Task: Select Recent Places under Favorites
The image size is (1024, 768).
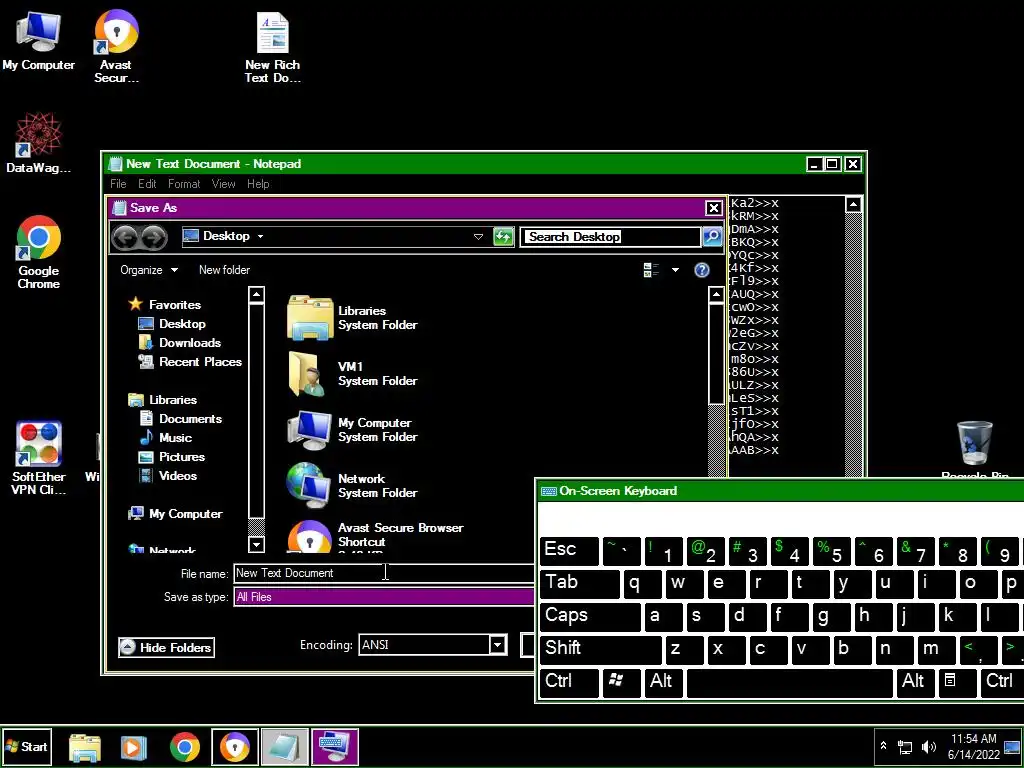Action: pyautogui.click(x=190, y=362)
